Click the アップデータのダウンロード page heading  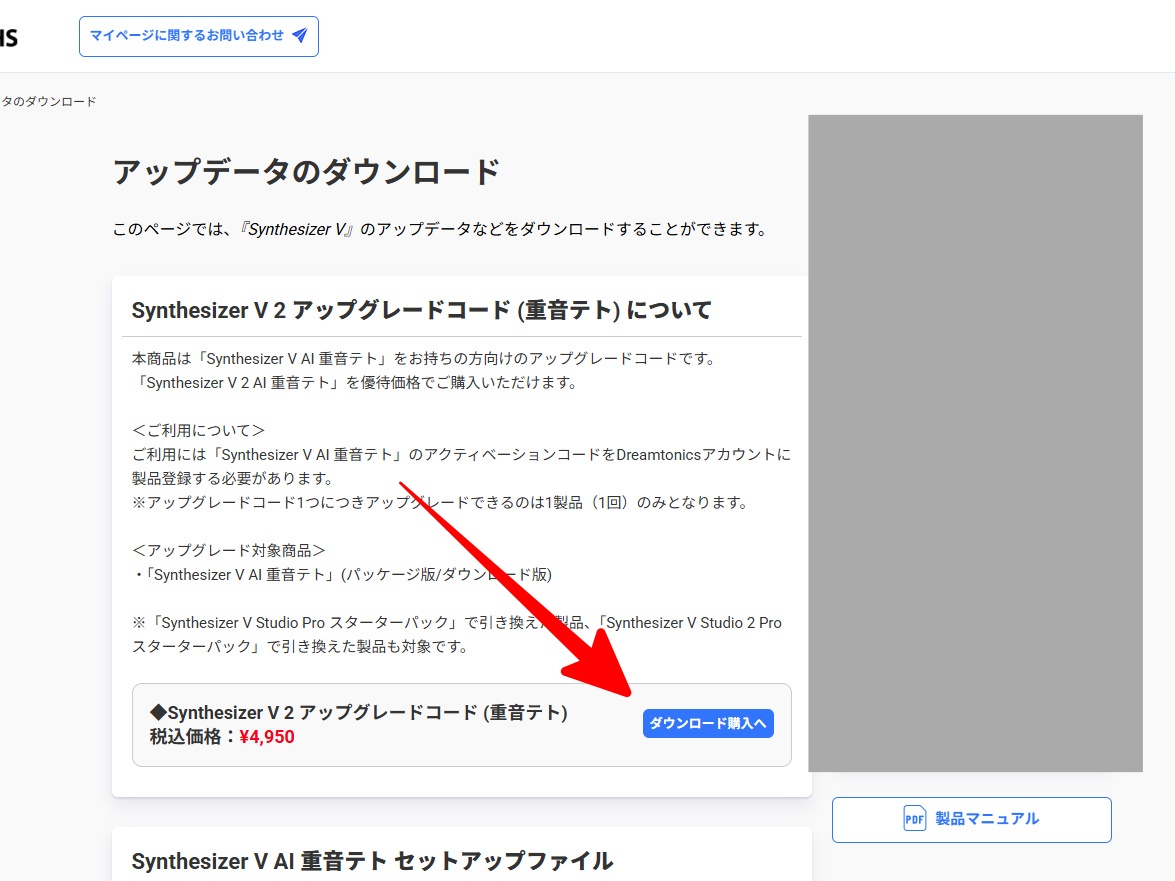point(306,172)
